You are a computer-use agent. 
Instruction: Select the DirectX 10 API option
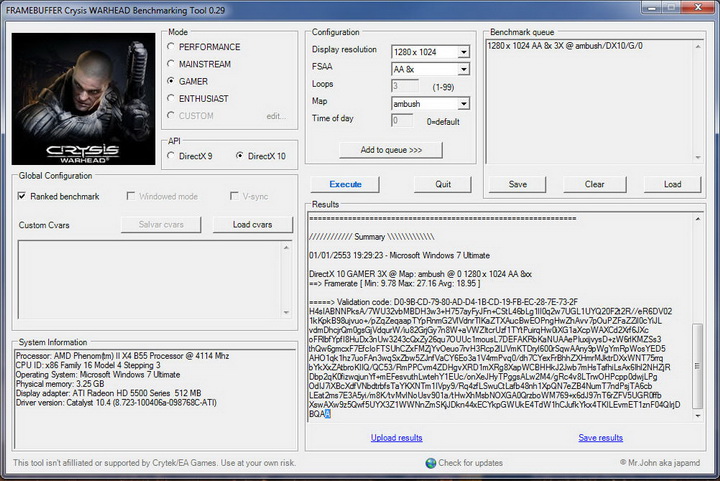[240, 156]
